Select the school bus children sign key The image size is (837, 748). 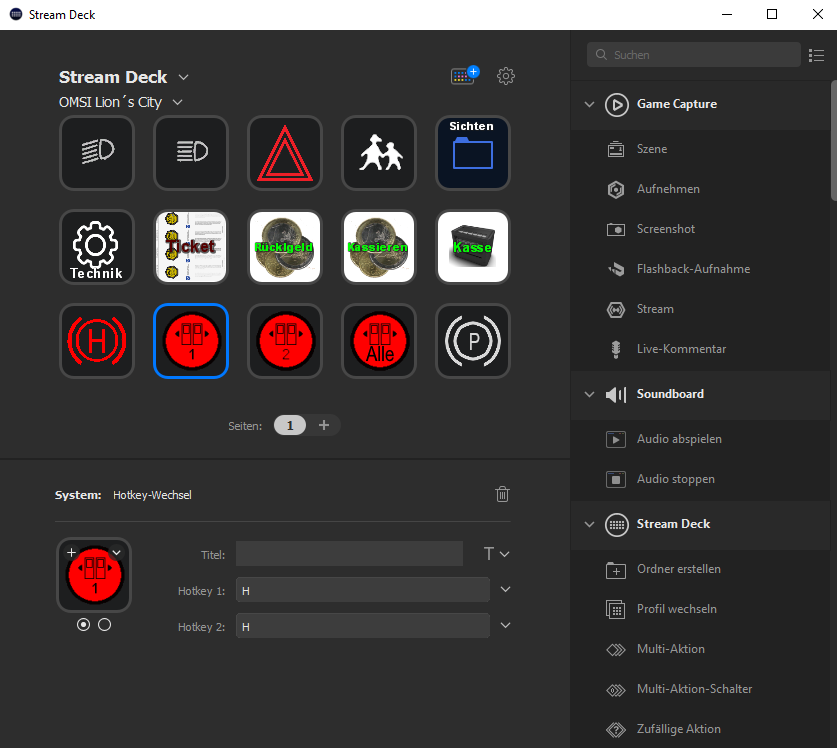[x=379, y=153]
